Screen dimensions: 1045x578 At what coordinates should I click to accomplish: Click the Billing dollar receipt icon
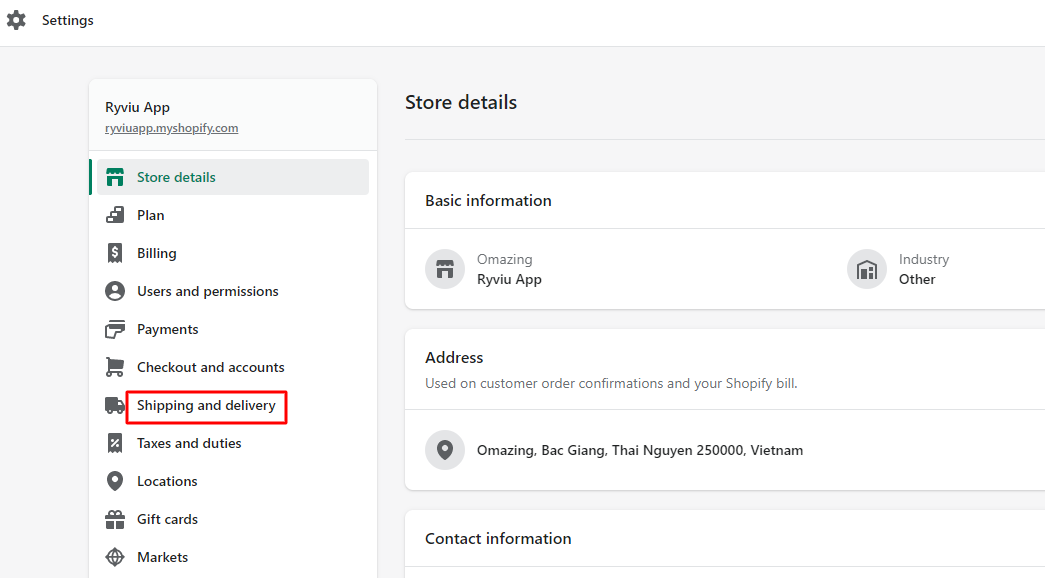(x=115, y=253)
